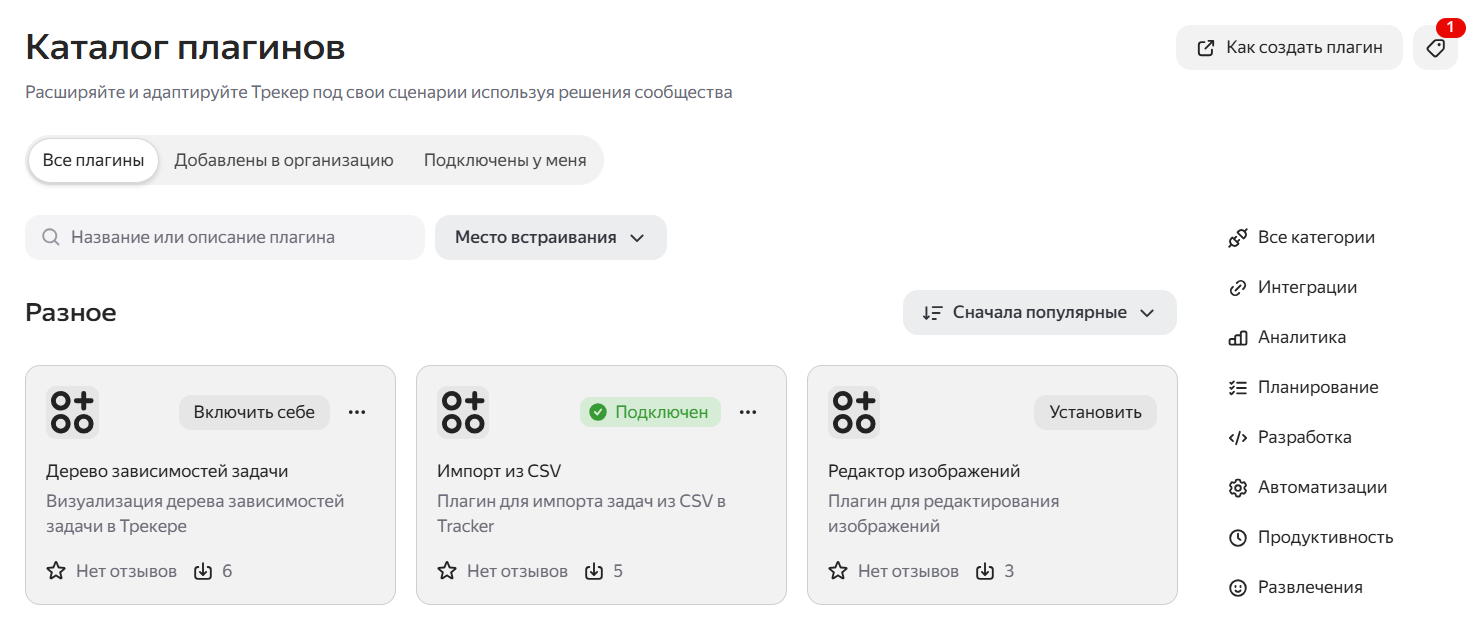The width and height of the screenshot is (1481, 622).
Task: Choose the Автоматизации gear category
Action: tap(1307, 488)
